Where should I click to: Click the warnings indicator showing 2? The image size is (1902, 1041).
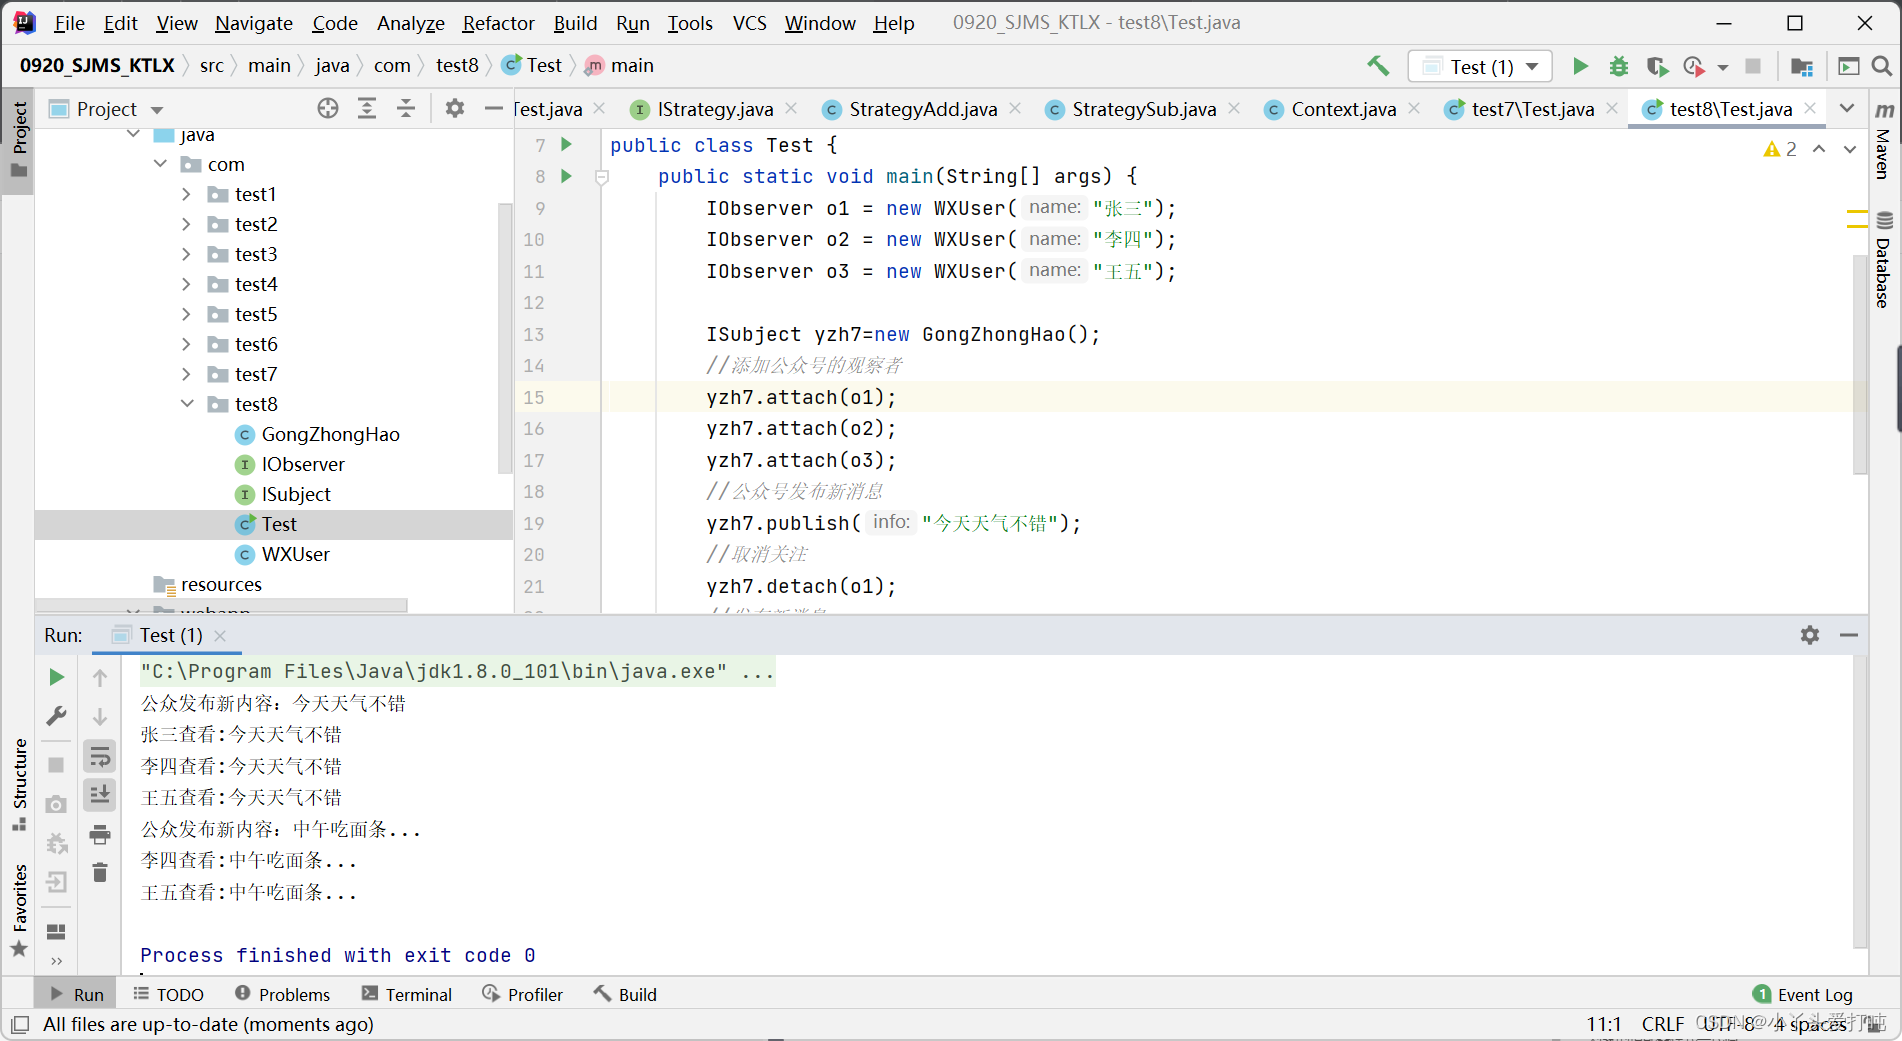[x=1780, y=149]
